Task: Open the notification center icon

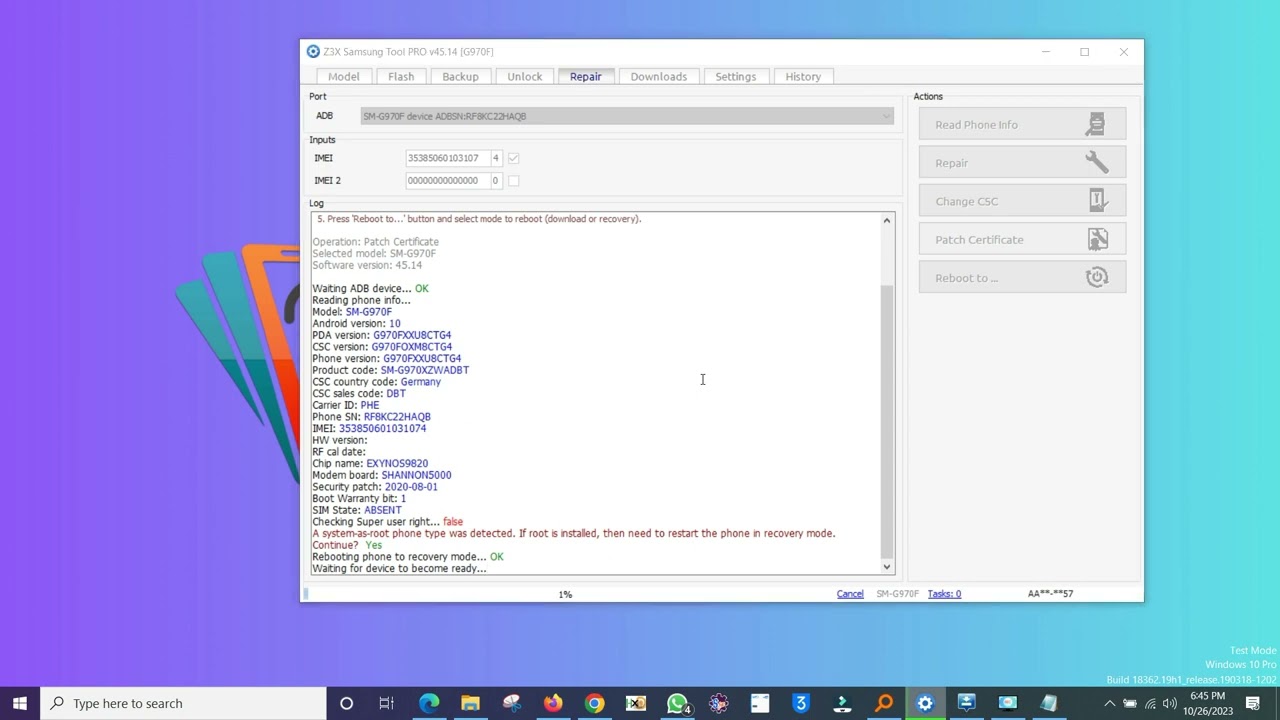Action: pyautogui.click(x=1253, y=703)
